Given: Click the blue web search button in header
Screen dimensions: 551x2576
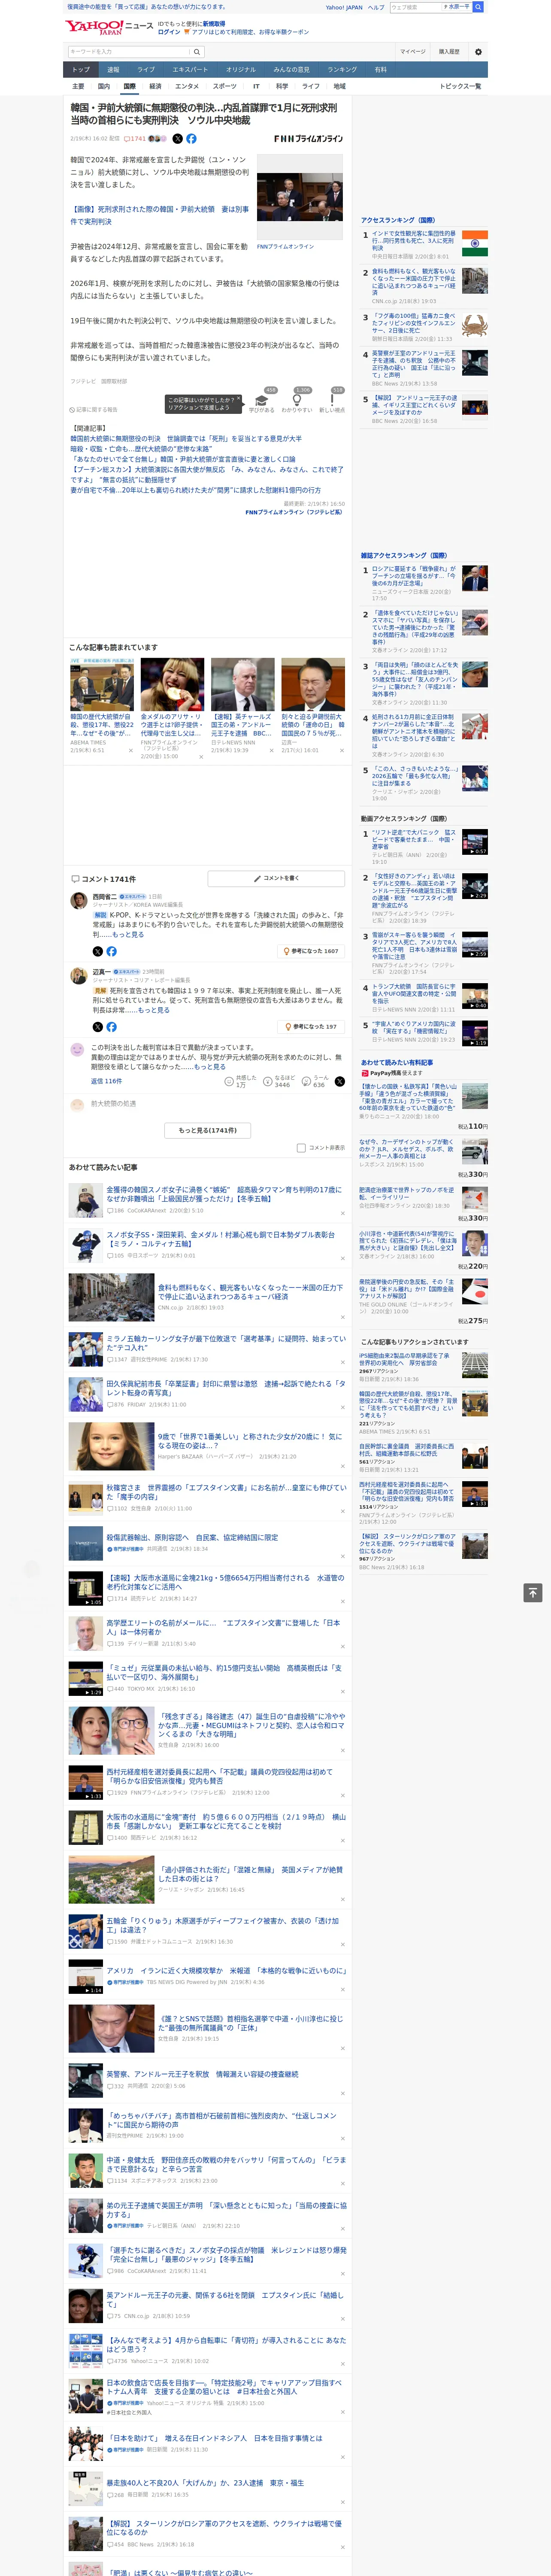Looking at the screenshot, I should click(478, 7).
